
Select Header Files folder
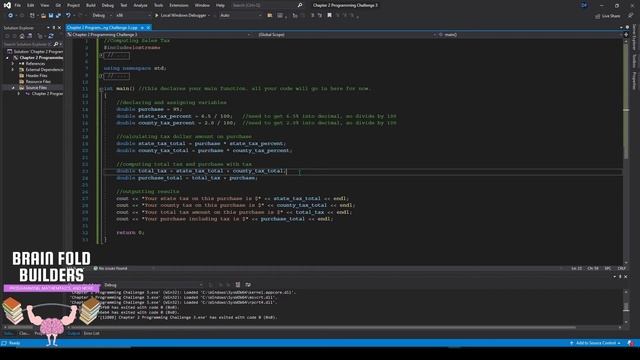click(x=36, y=76)
